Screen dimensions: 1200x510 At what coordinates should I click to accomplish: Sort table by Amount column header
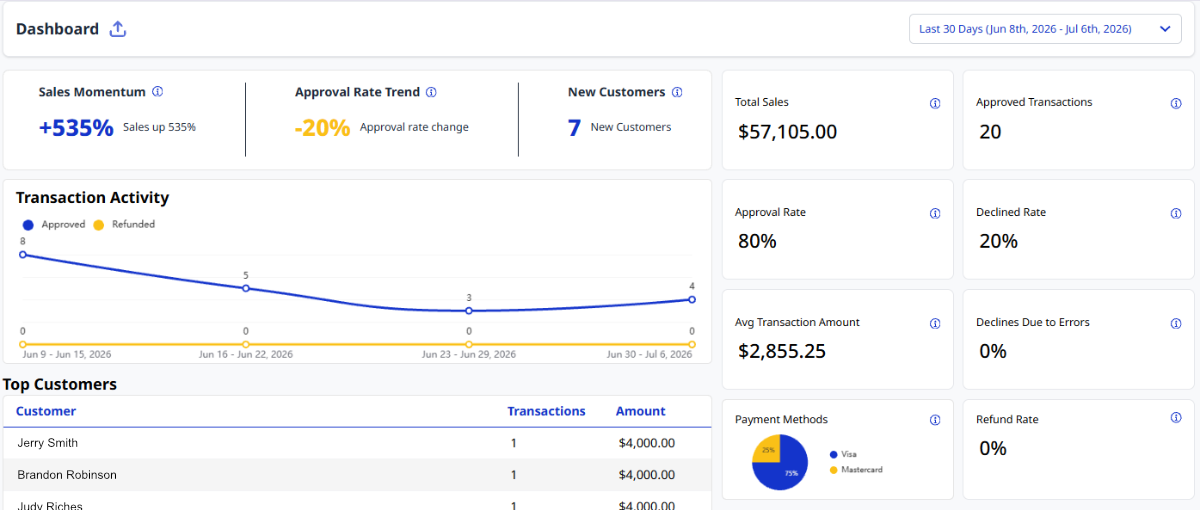[x=641, y=411]
